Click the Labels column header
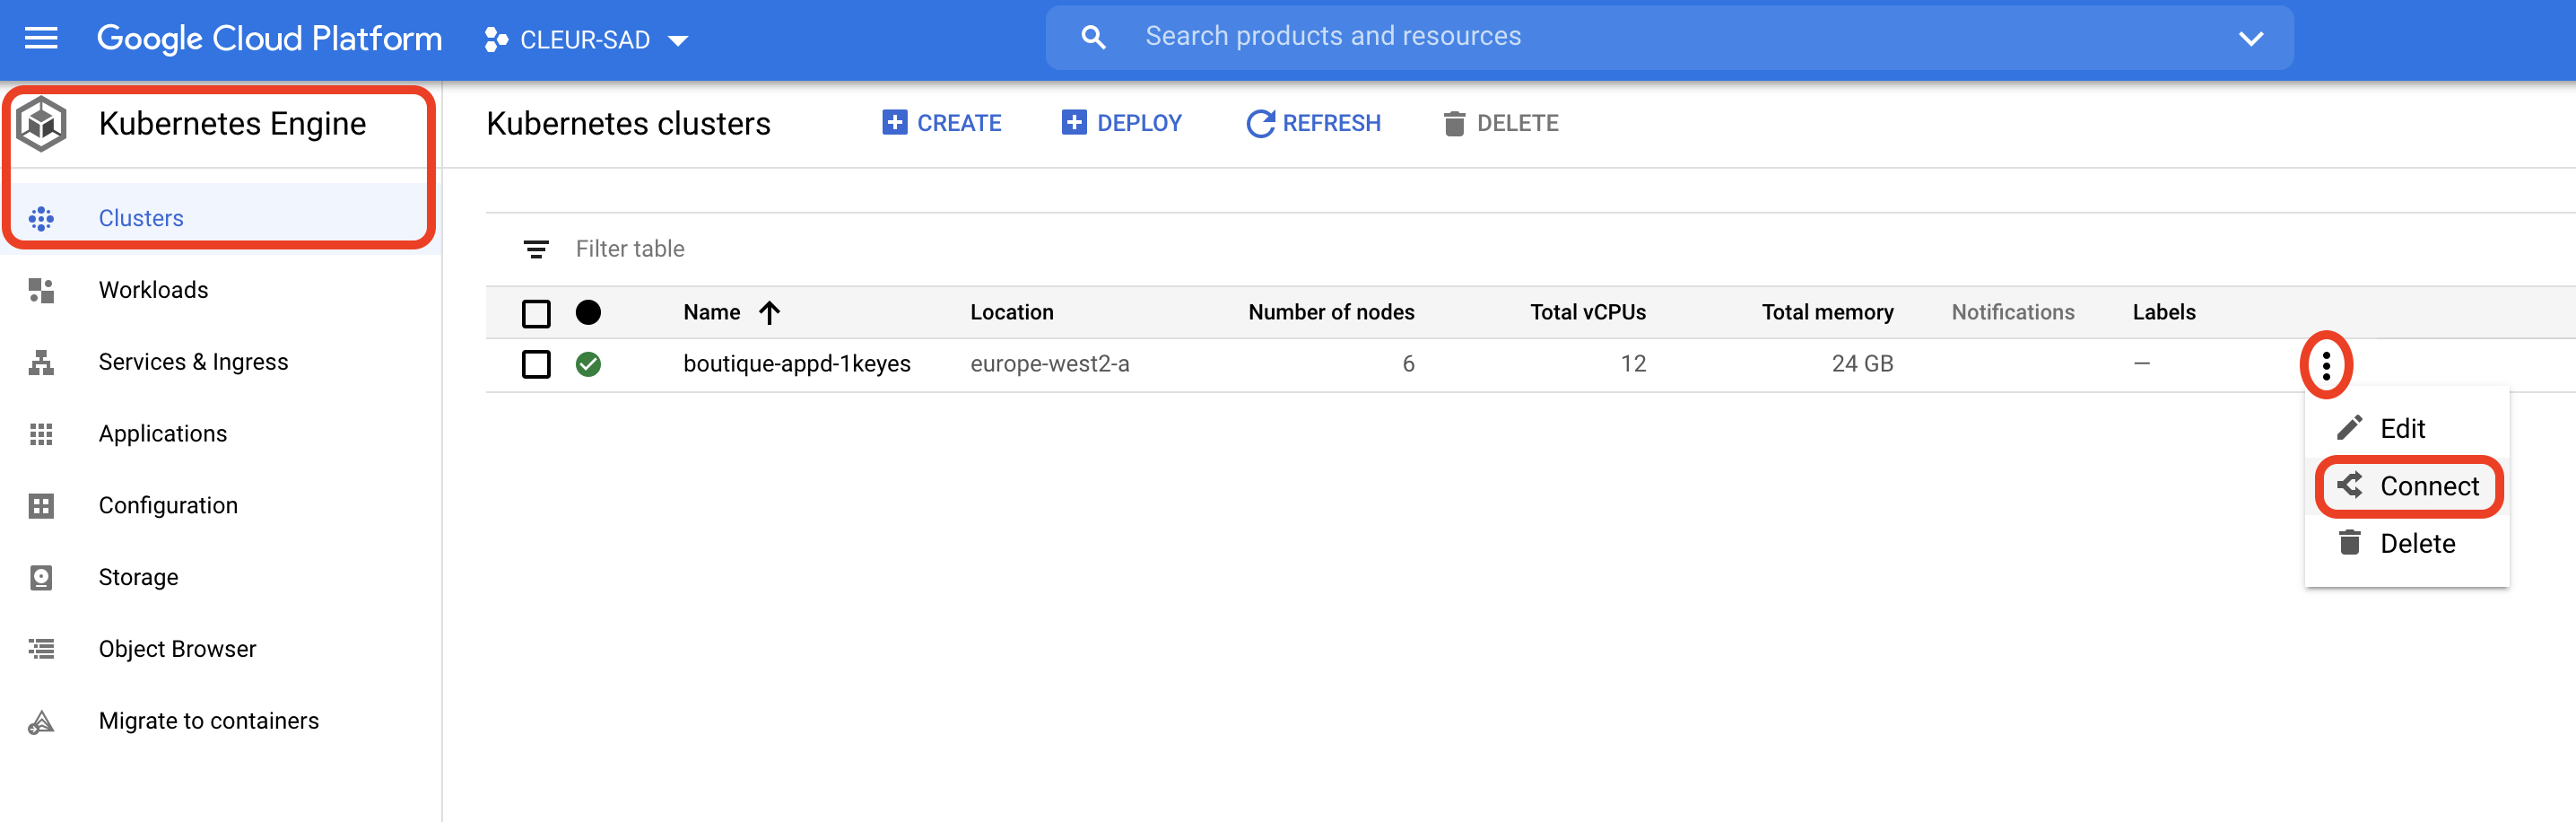2576x822 pixels. point(2164,312)
